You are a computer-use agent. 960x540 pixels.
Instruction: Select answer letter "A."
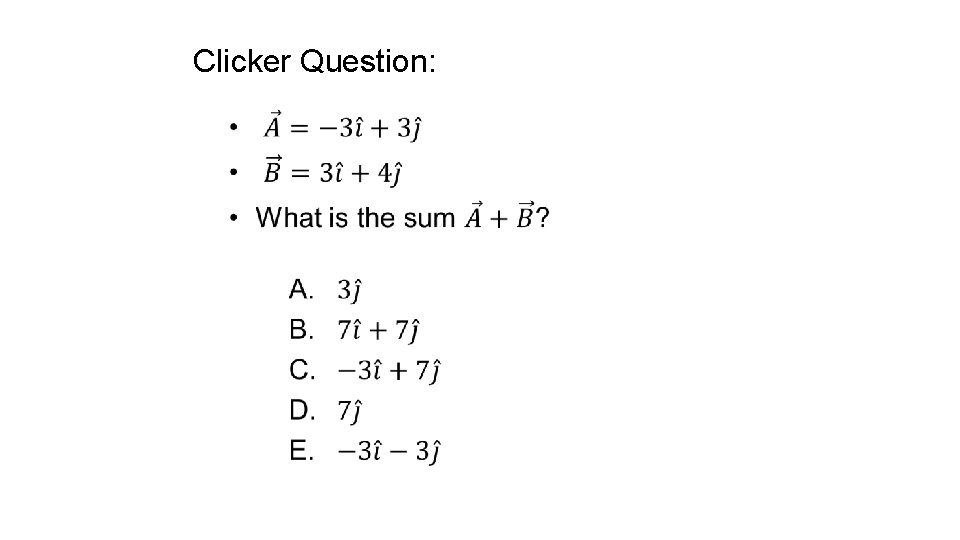pos(302,290)
